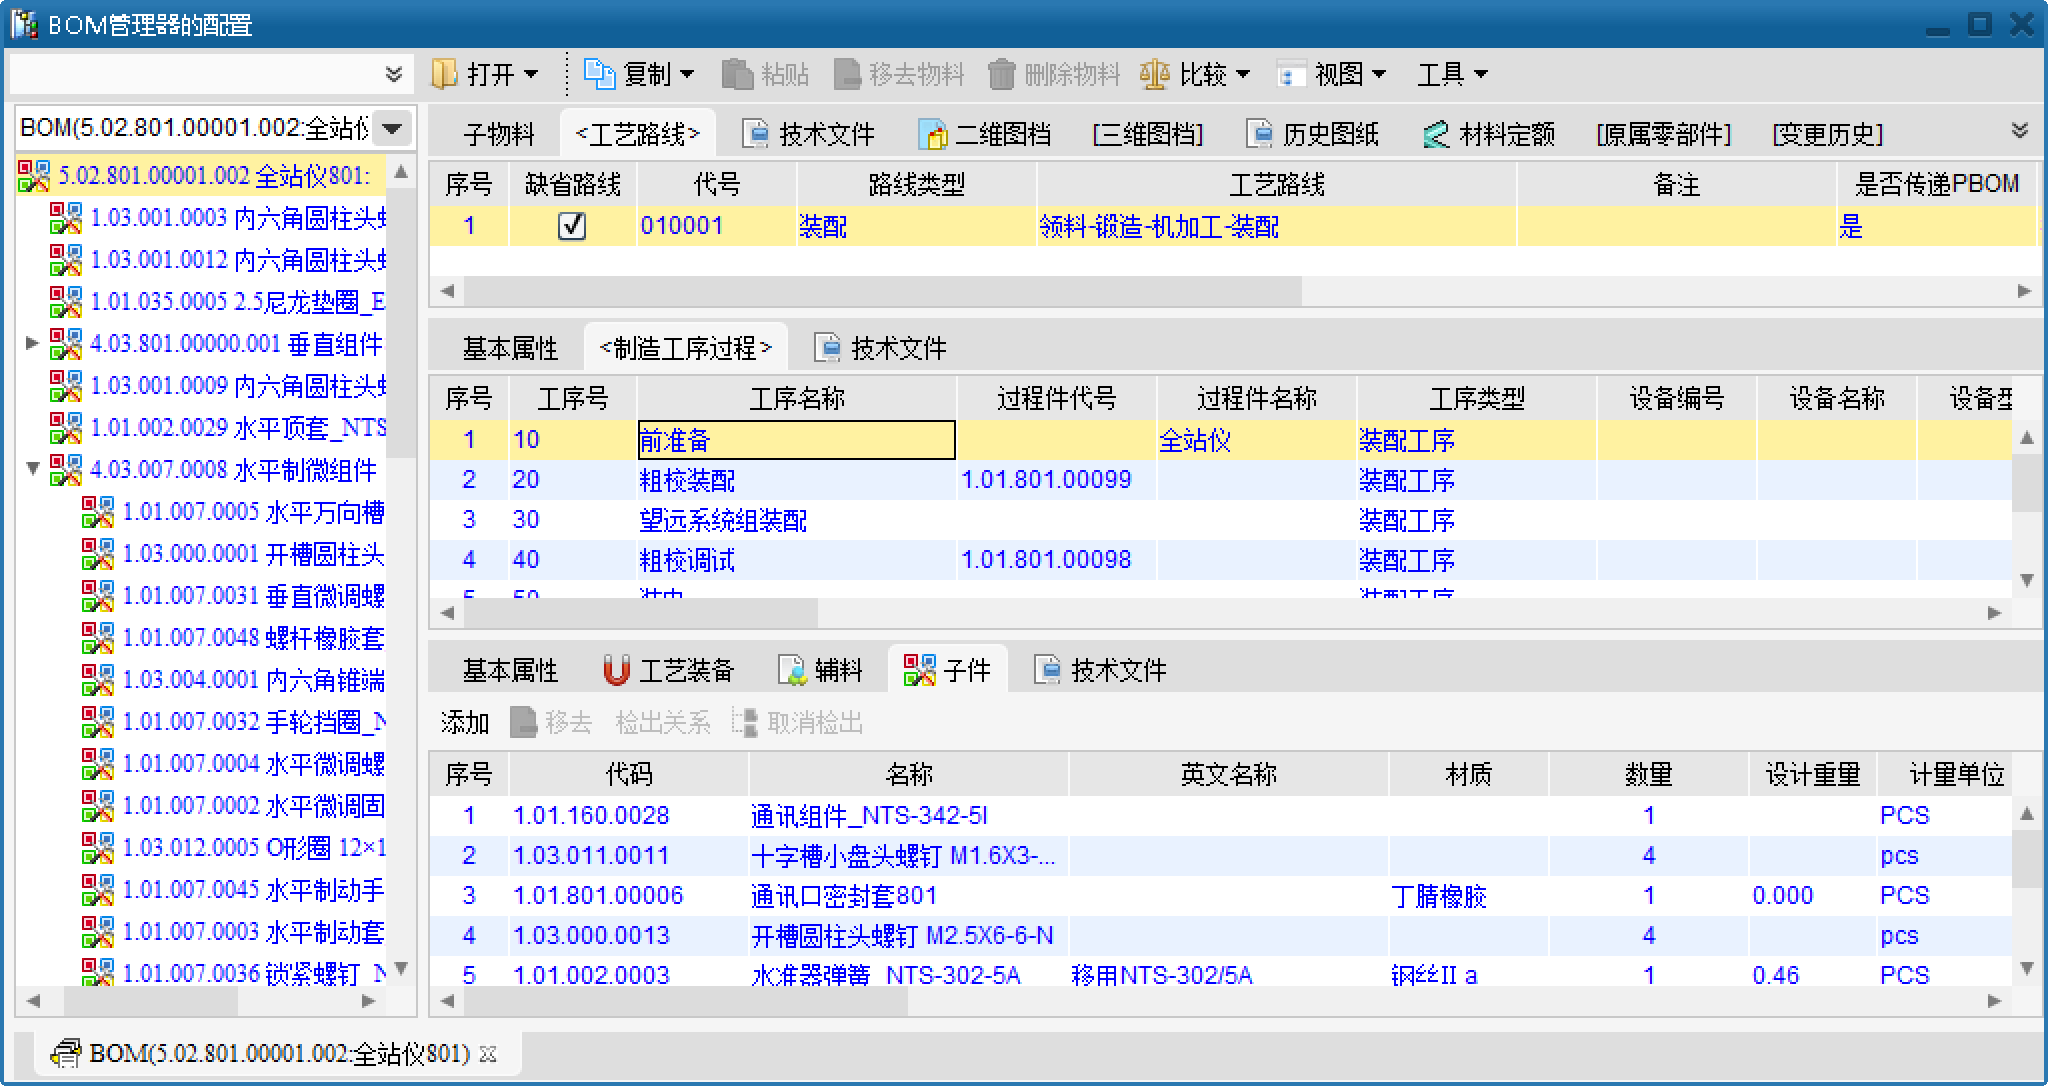Select tree item 1.01.007.0045 水平制动手
Image resolution: width=2048 pixels, height=1086 pixels.
[x=252, y=890]
